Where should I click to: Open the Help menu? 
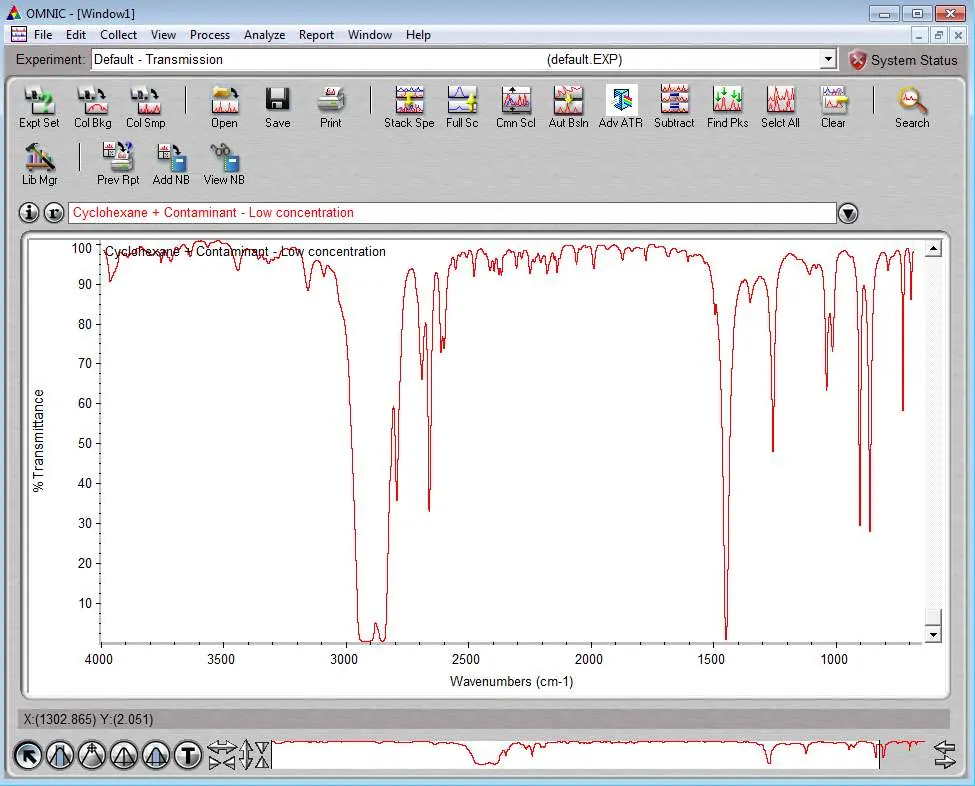418,35
